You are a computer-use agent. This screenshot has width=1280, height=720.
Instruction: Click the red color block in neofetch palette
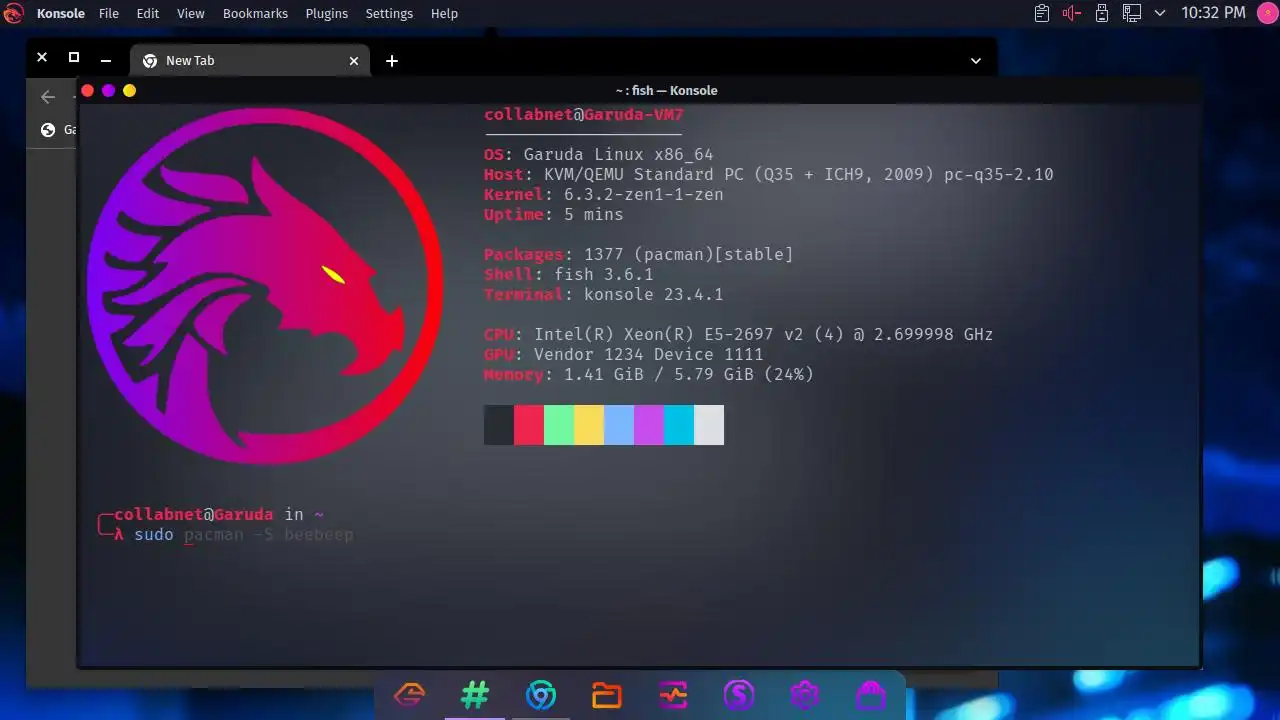[x=529, y=425]
